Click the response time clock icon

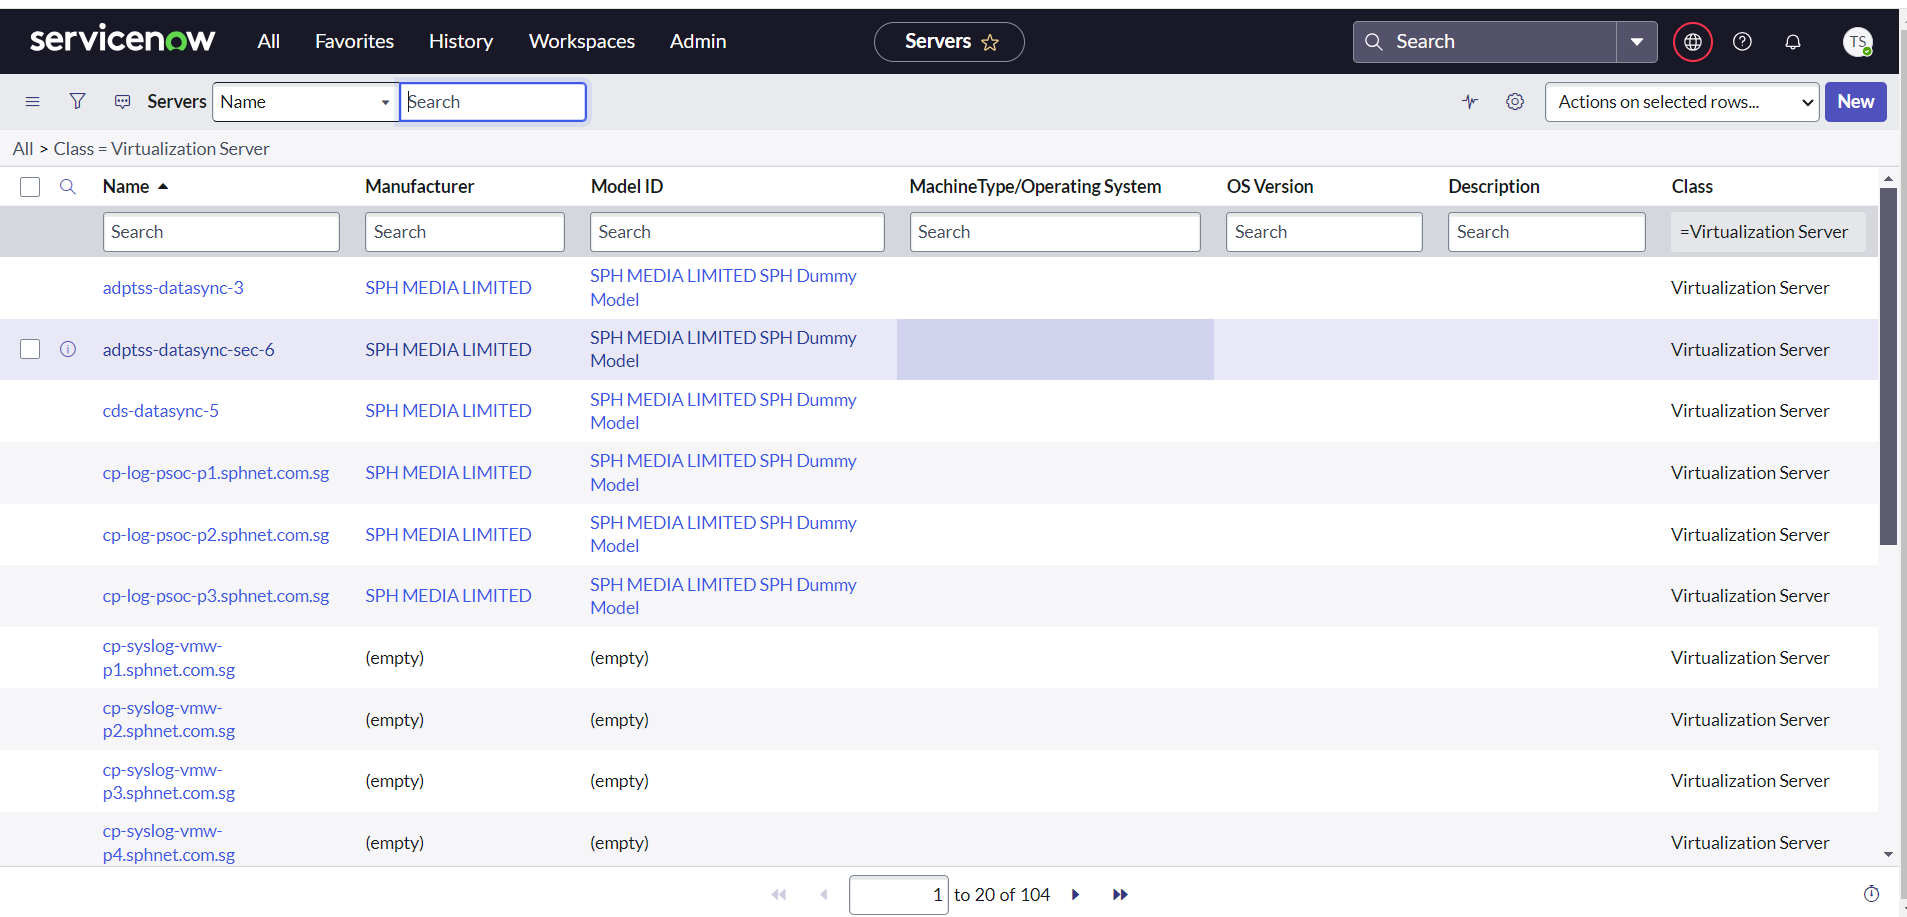point(1871,894)
